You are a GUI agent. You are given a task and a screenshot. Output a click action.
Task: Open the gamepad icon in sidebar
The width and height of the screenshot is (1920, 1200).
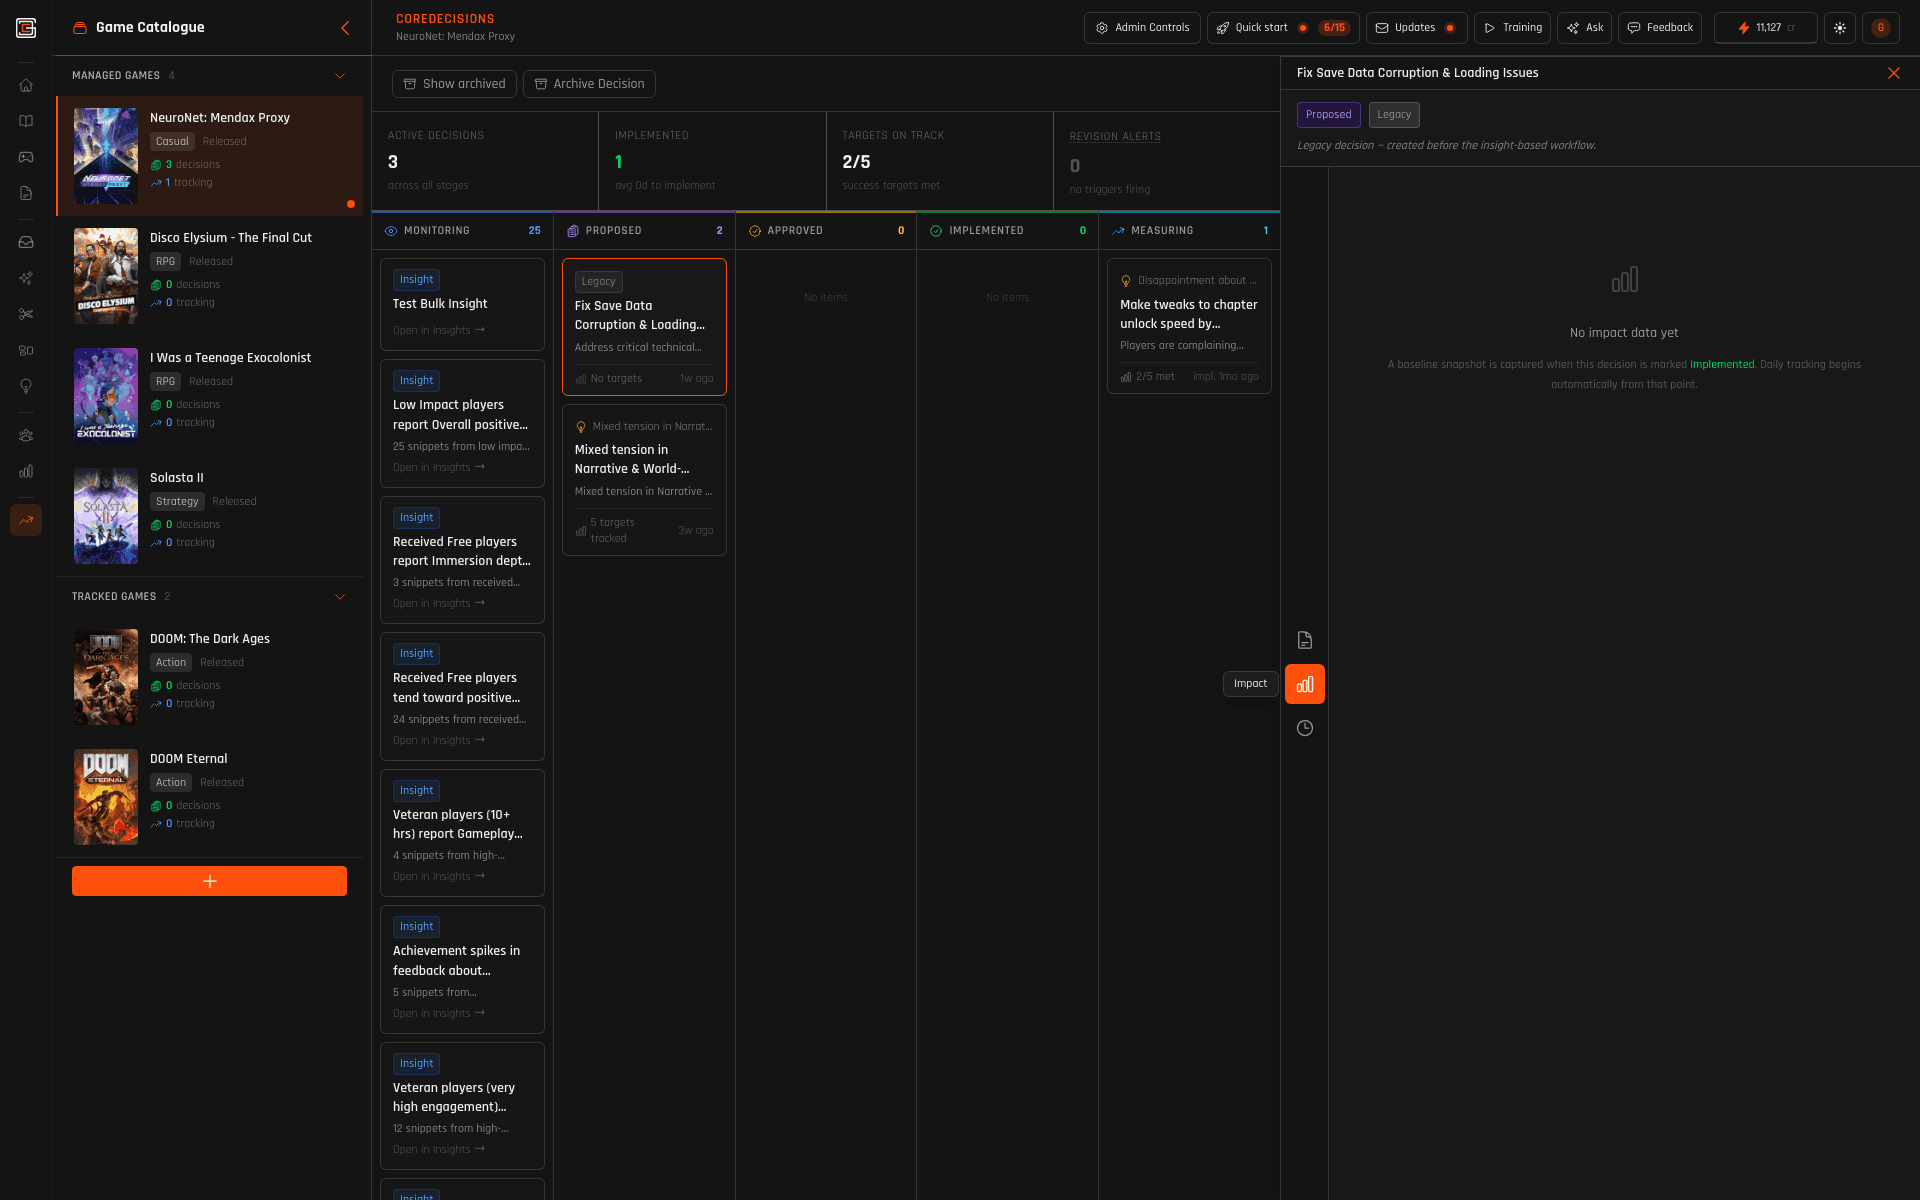coord(26,157)
